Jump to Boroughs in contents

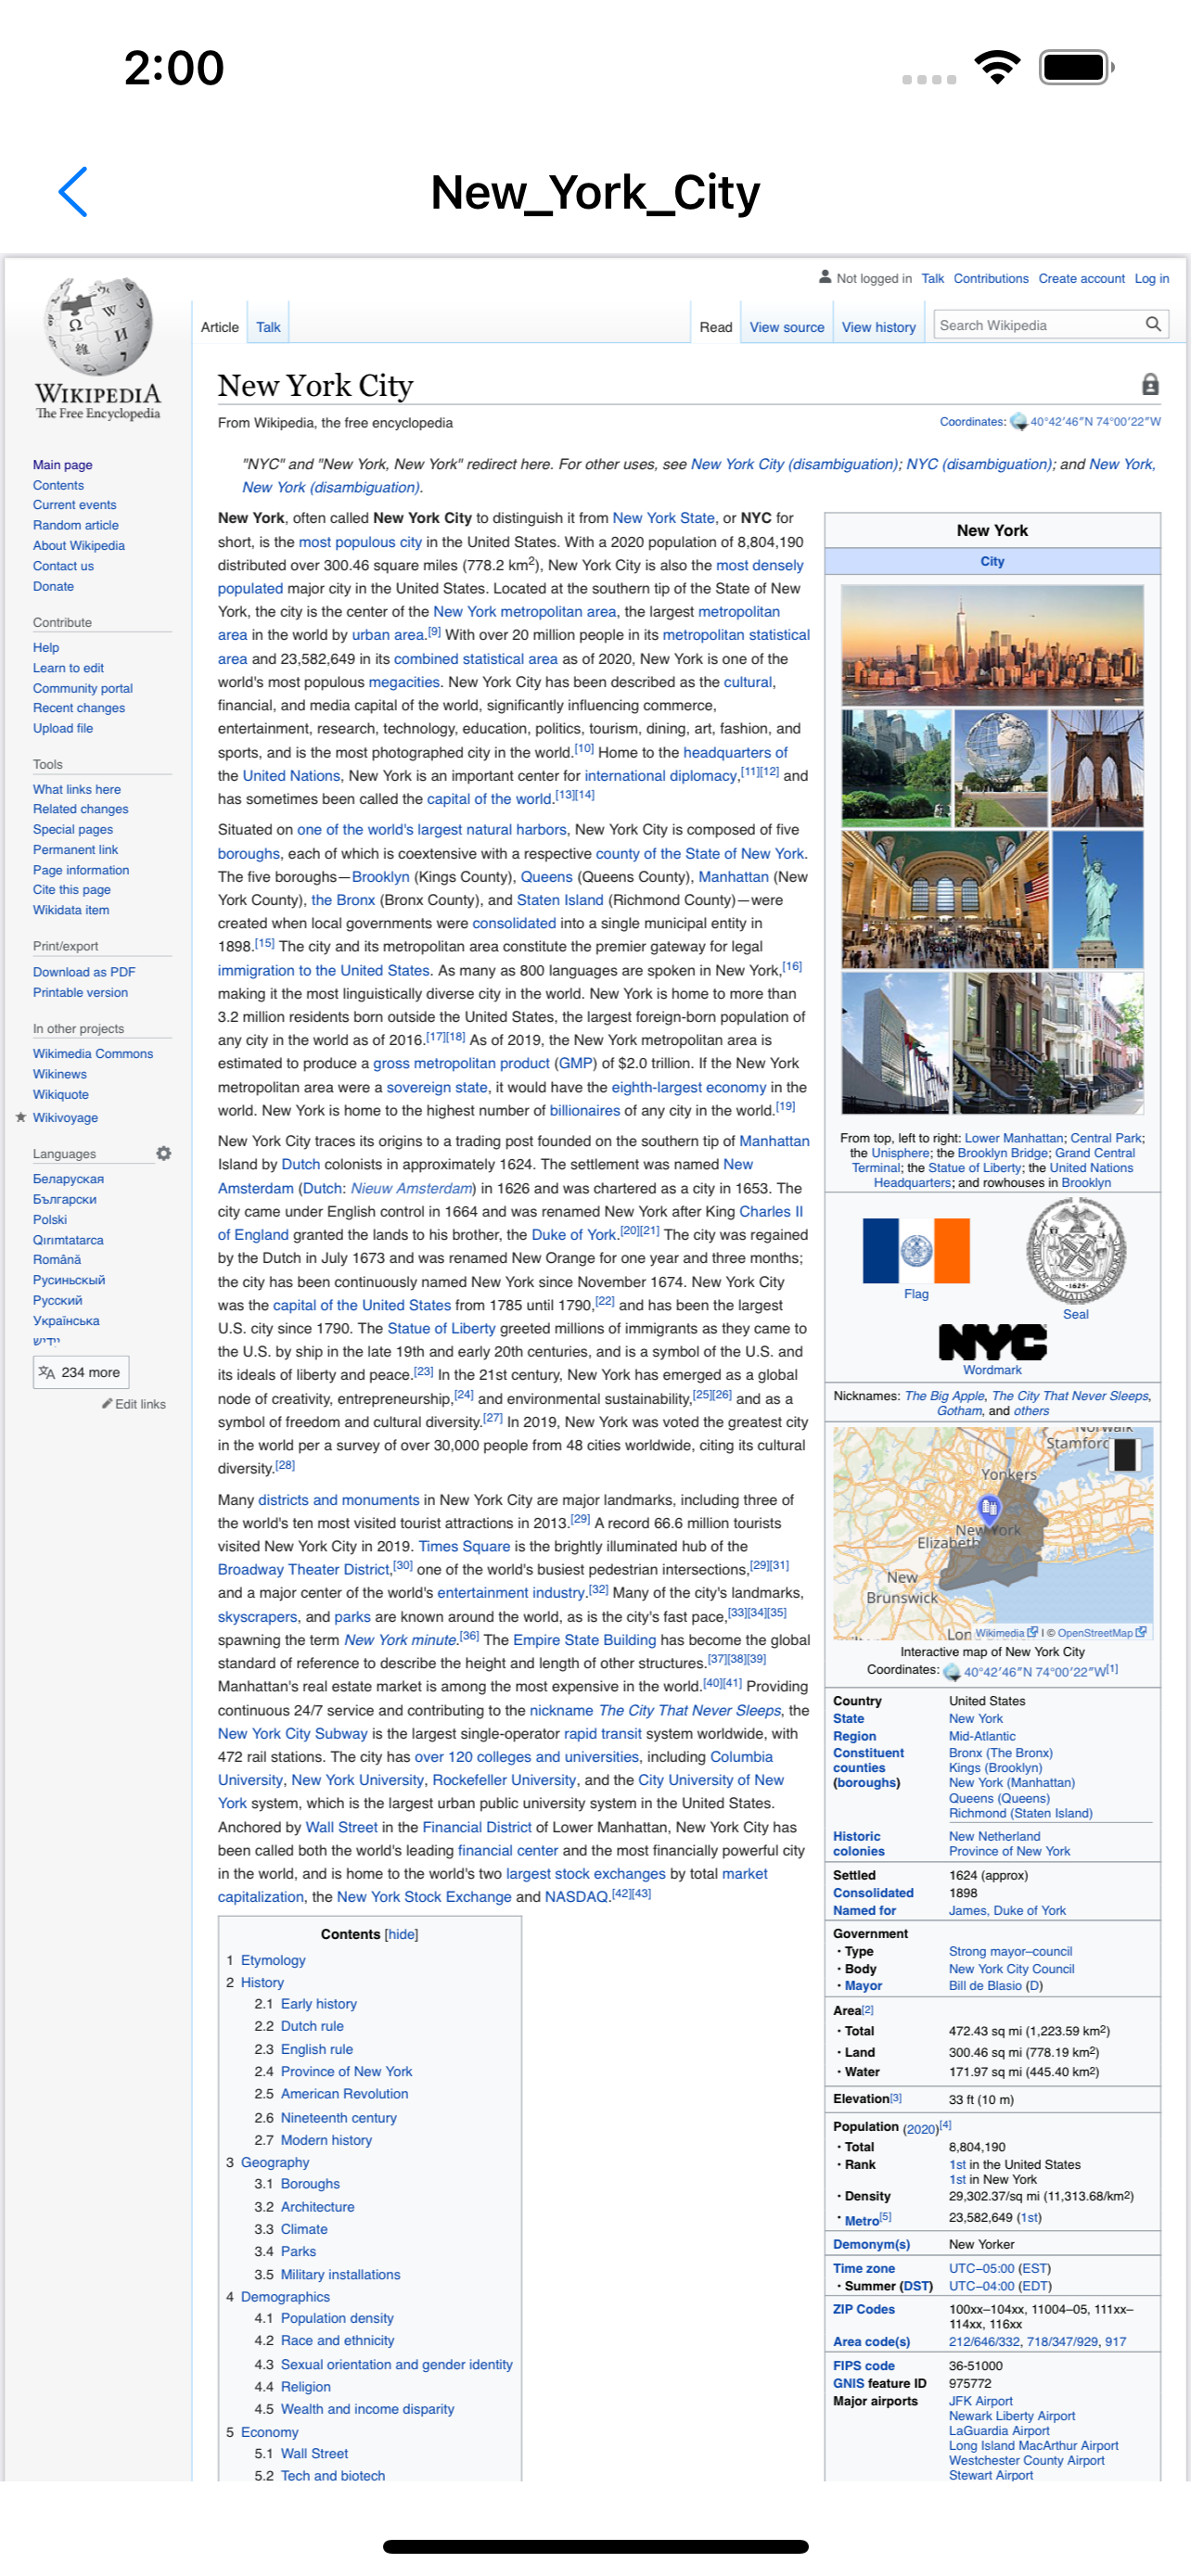coord(310,2183)
